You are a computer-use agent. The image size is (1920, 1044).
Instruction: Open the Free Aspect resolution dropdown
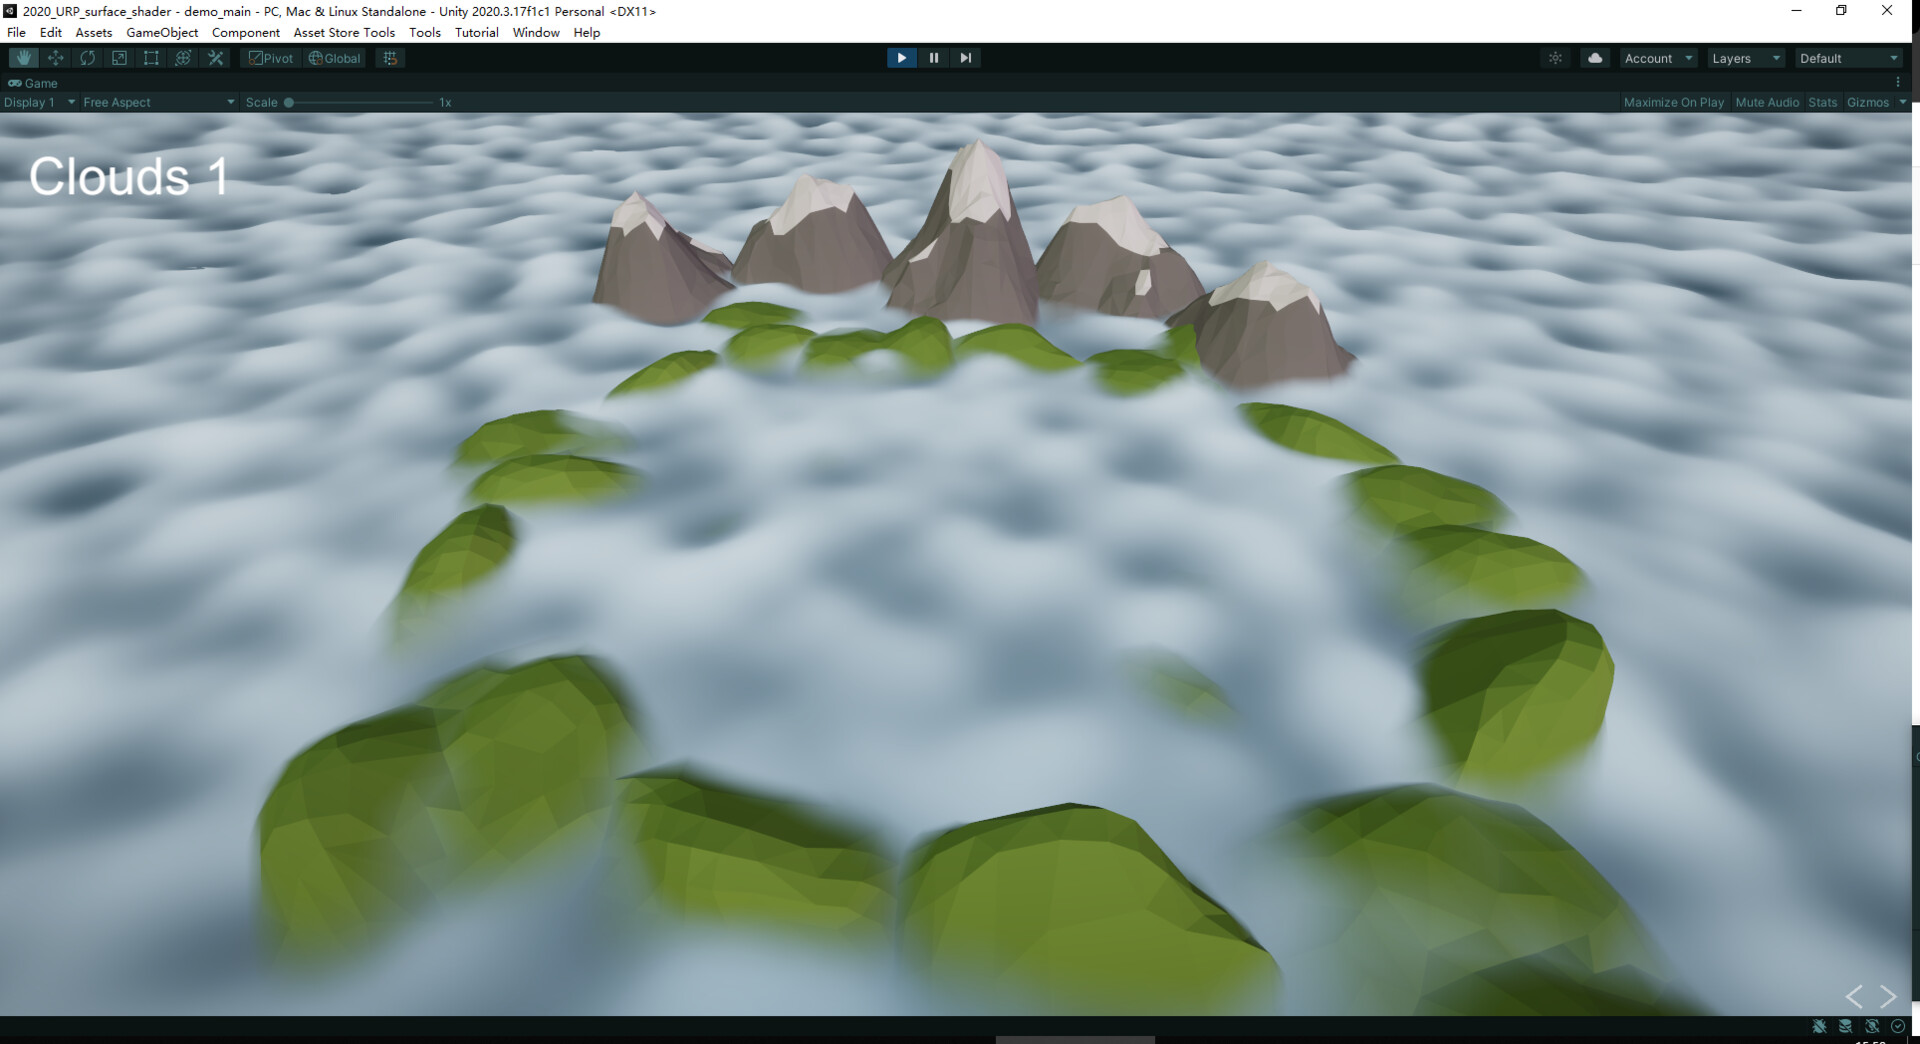155,101
